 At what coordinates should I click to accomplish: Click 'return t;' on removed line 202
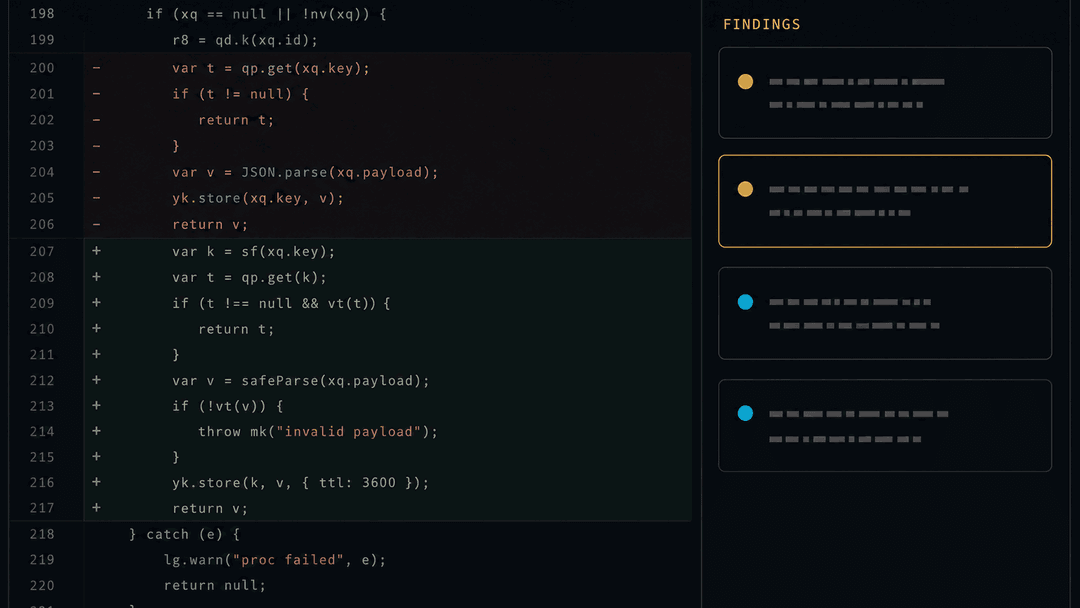[x=236, y=120]
